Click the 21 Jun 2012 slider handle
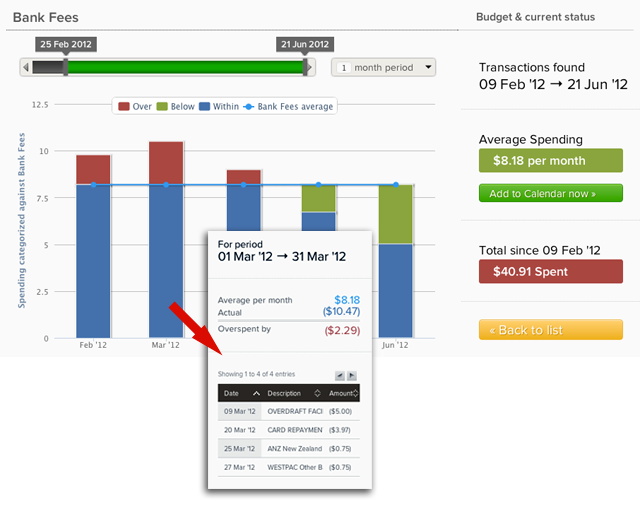The height and width of the screenshot is (511, 640). [x=304, y=67]
